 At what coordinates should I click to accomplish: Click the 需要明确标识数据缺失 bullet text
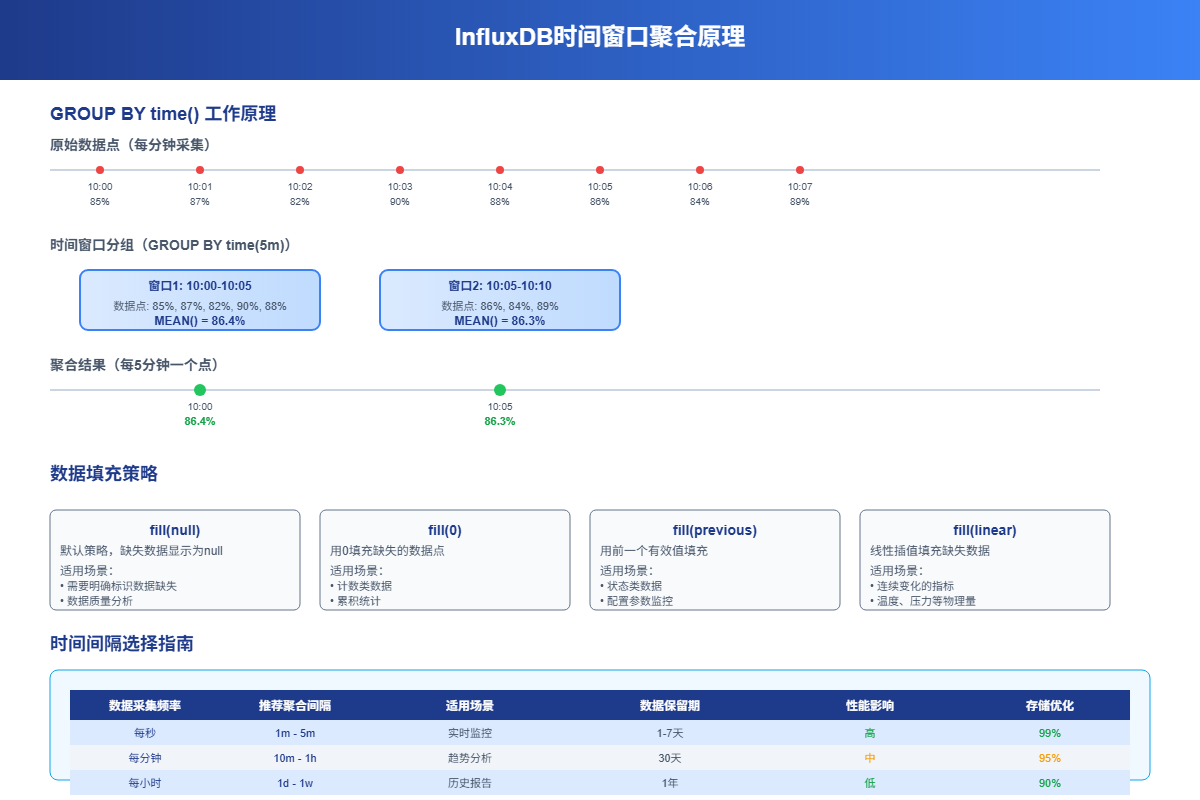[118, 586]
